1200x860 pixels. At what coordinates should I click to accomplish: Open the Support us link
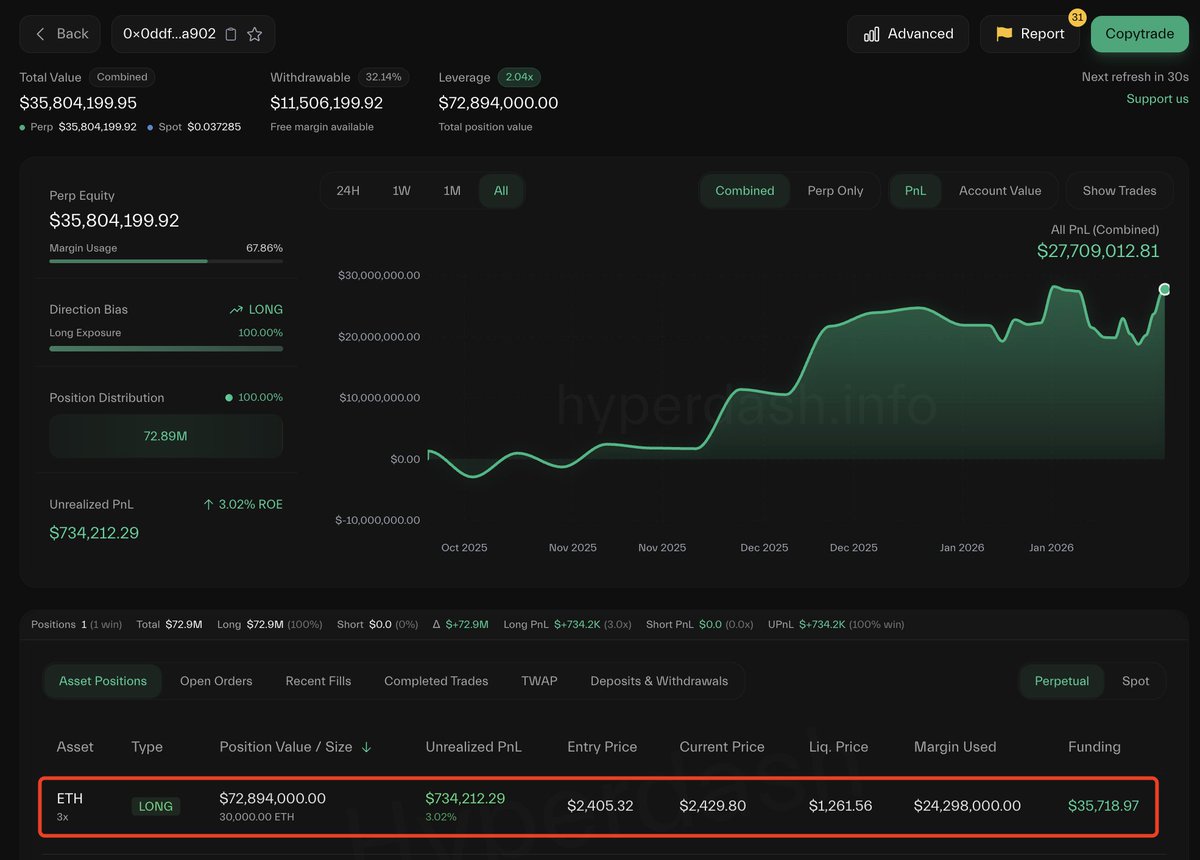[1157, 99]
